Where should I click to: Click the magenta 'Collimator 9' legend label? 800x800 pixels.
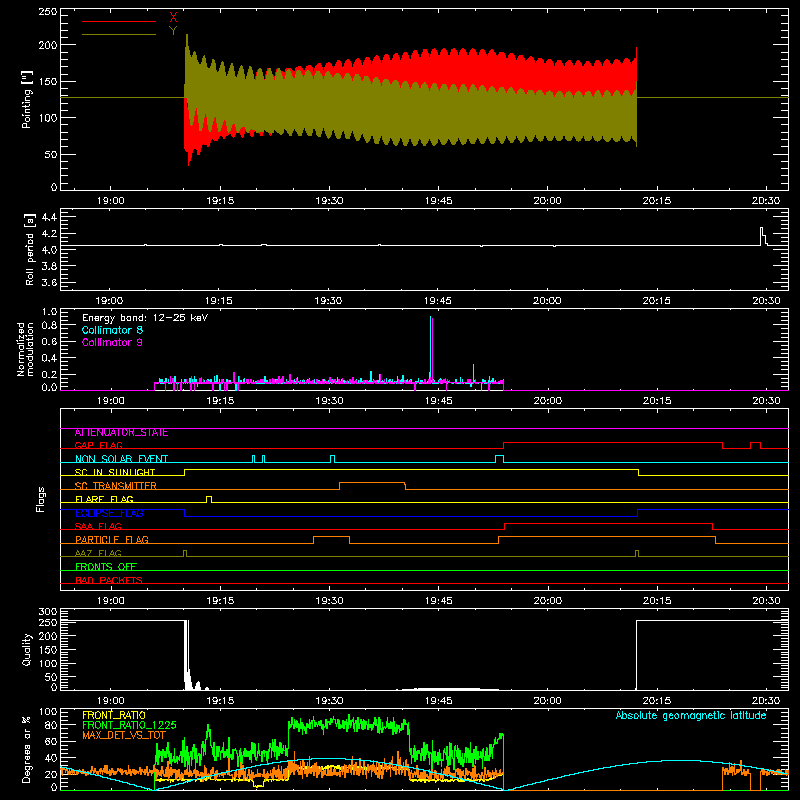(112, 342)
